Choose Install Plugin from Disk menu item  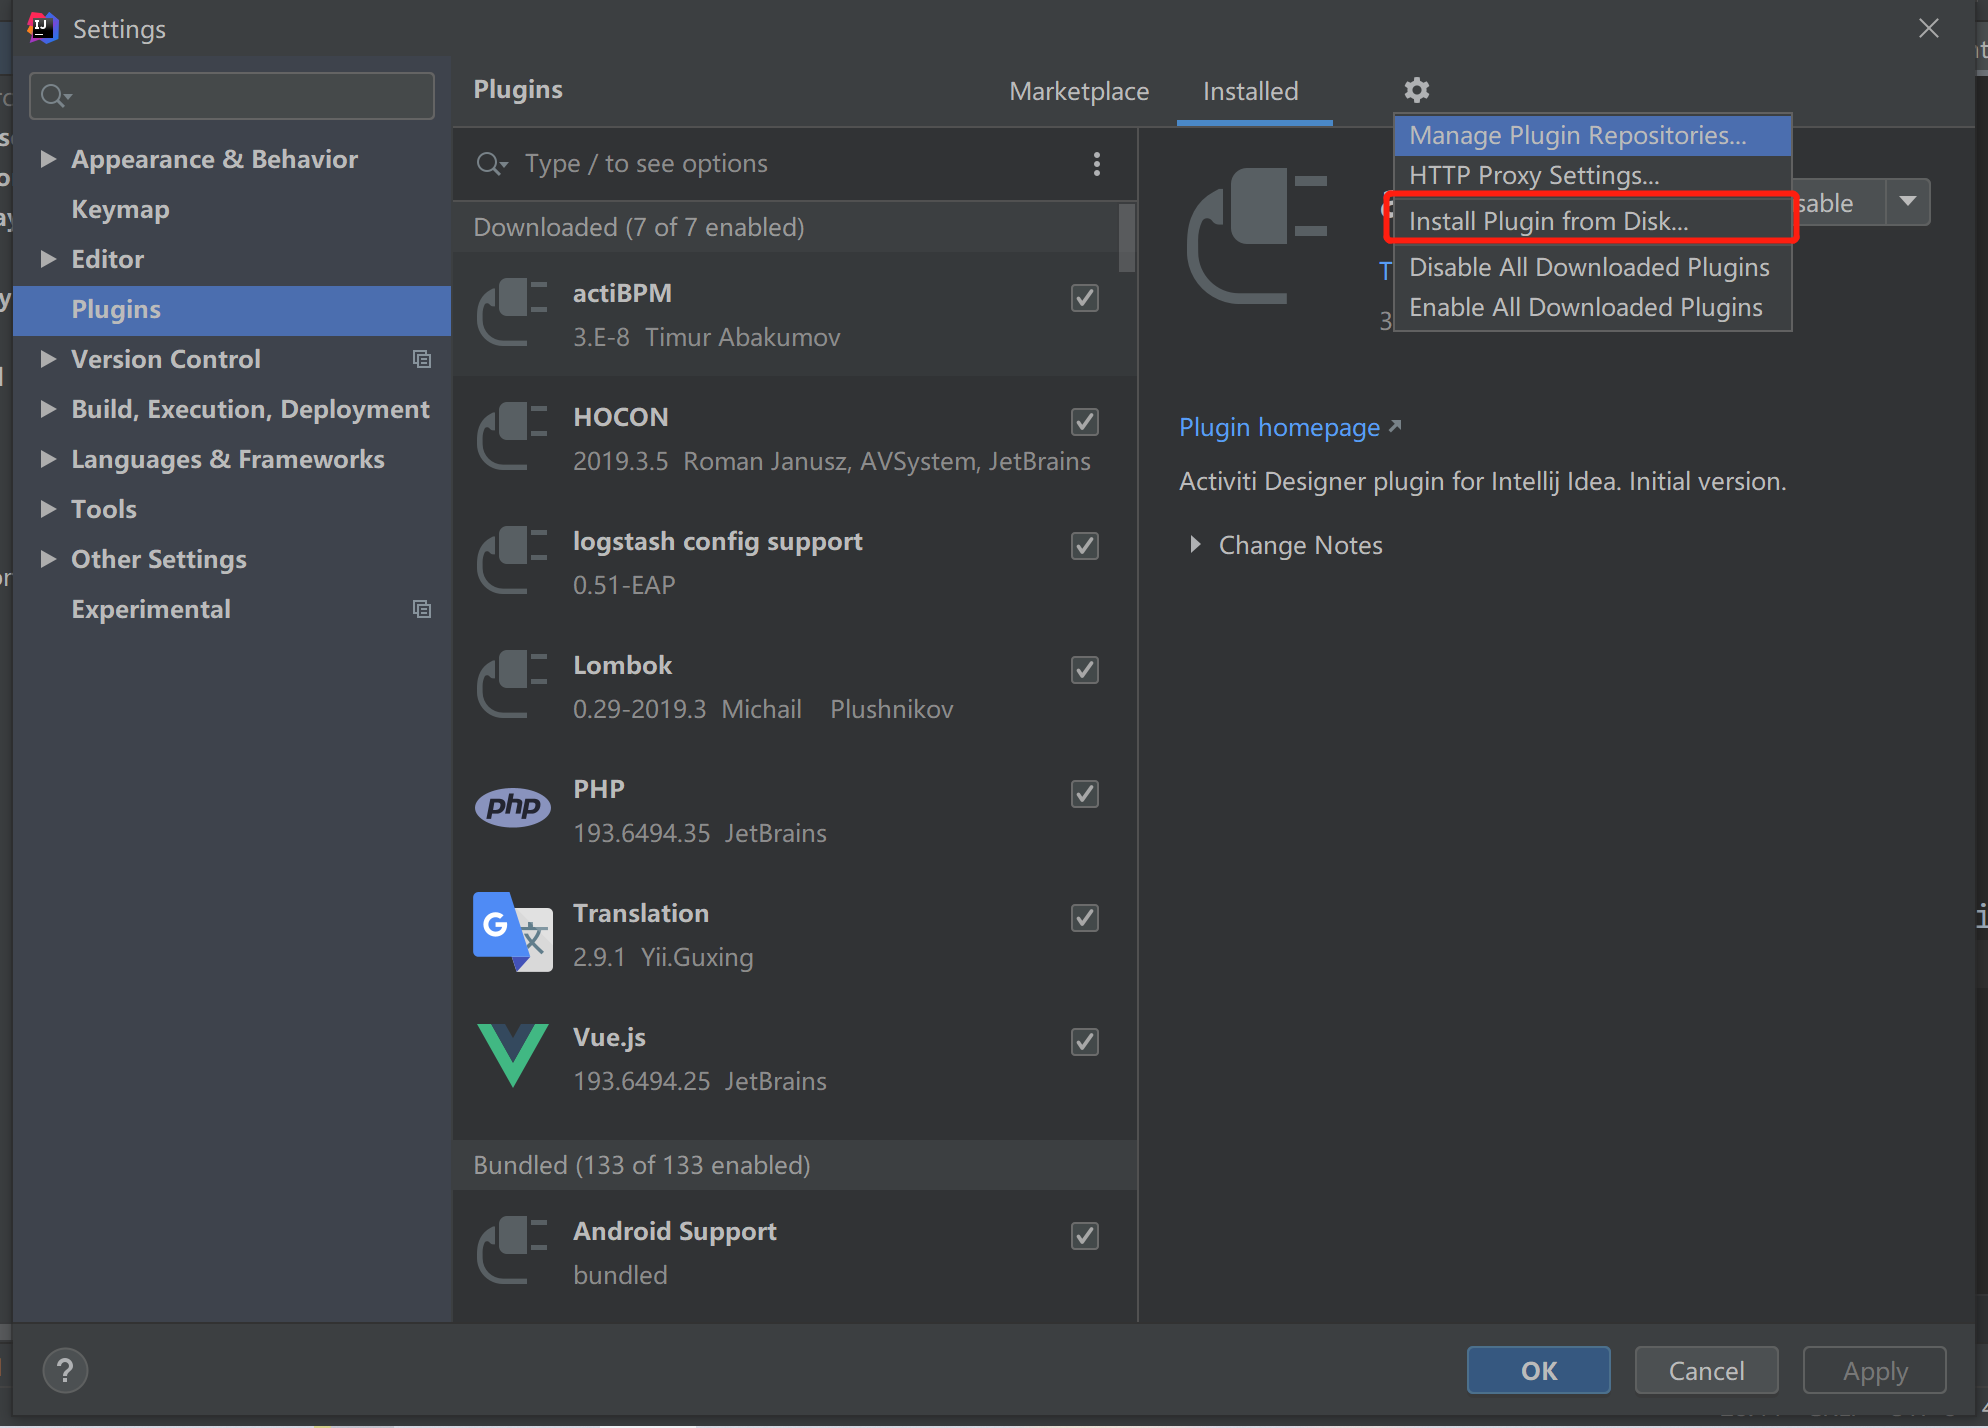click(x=1592, y=221)
